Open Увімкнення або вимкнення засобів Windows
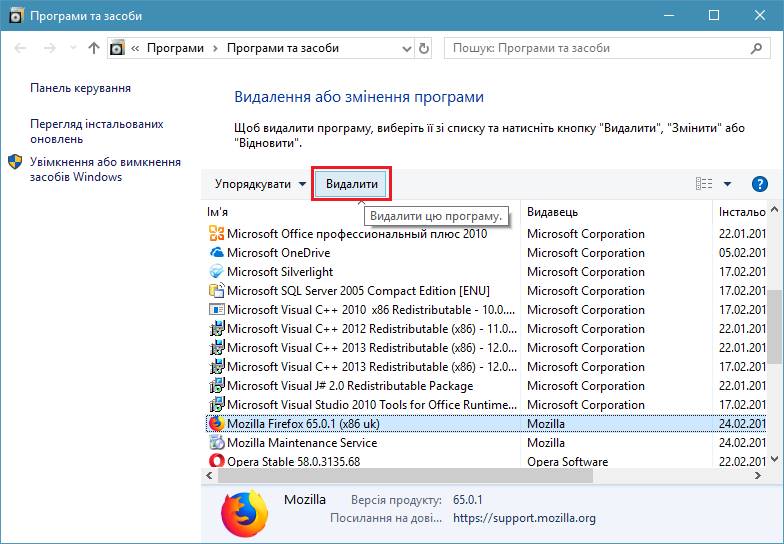 coord(105,169)
